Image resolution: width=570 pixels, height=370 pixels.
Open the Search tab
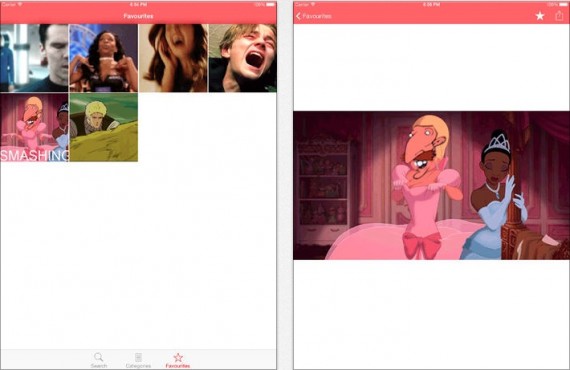point(99,360)
